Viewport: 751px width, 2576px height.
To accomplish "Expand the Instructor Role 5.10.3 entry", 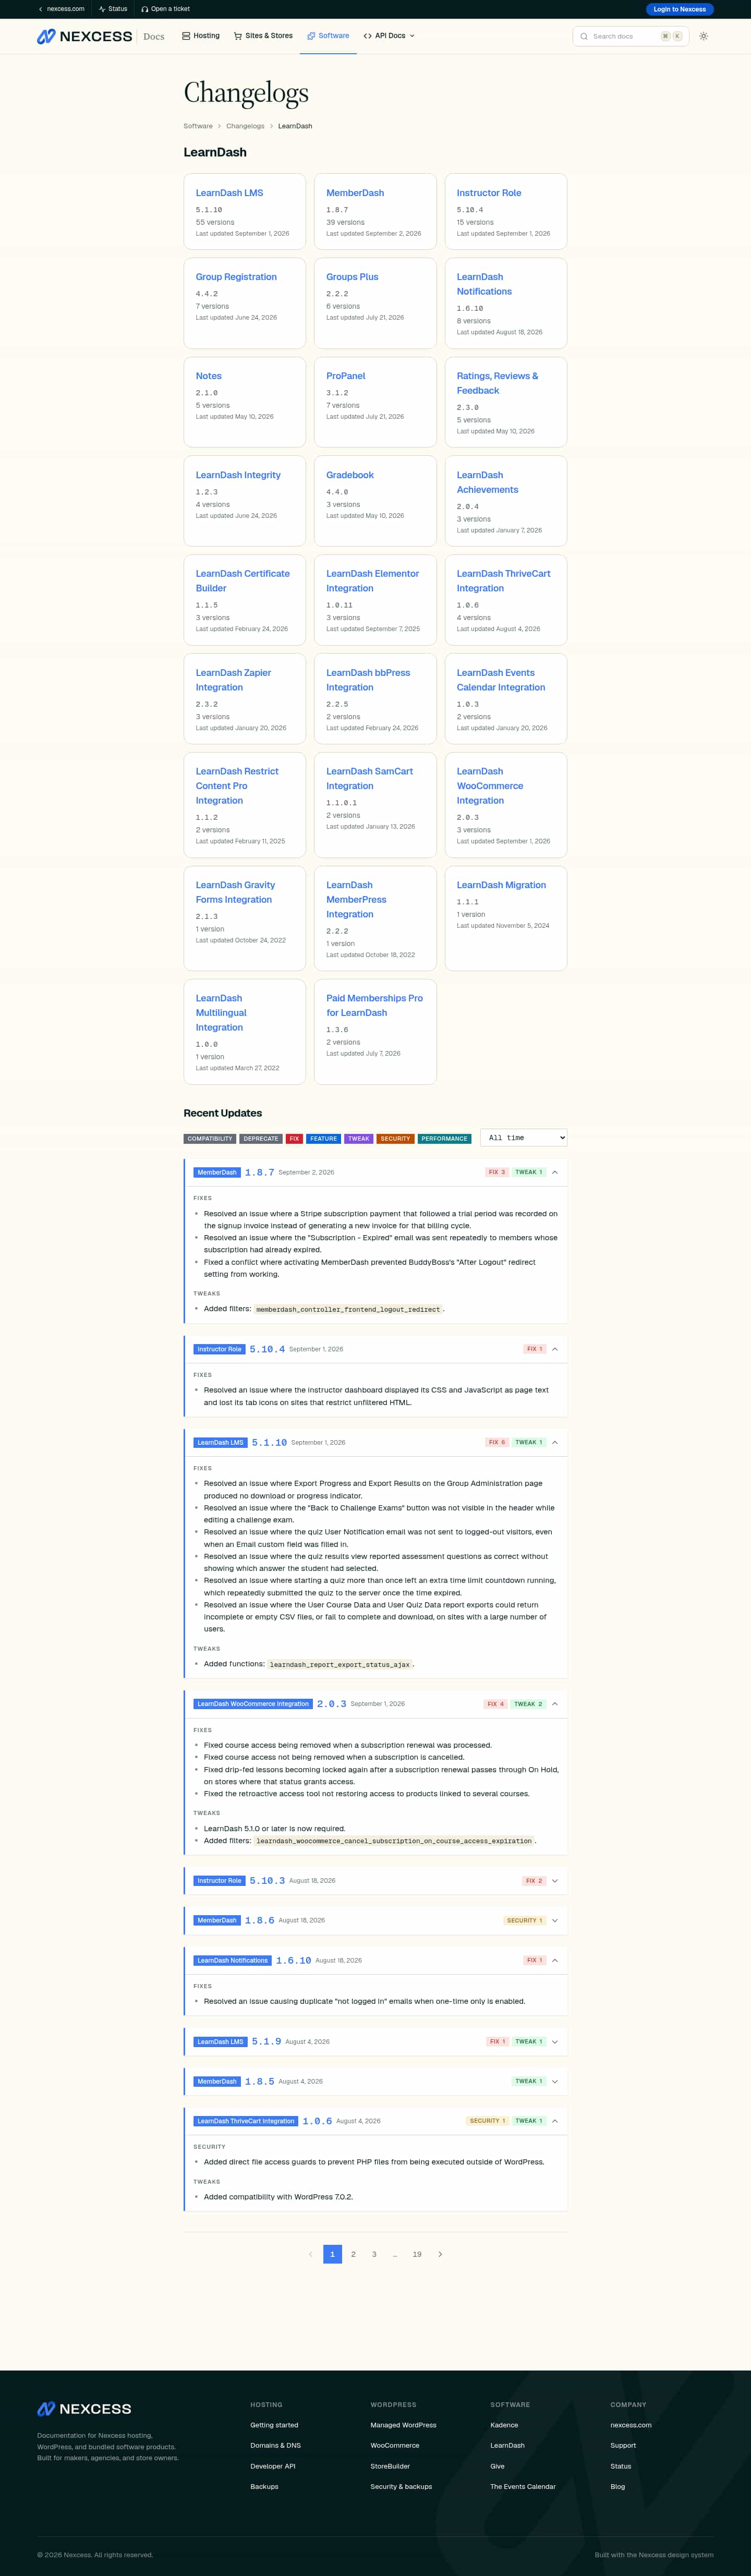I will pyautogui.click(x=555, y=1881).
